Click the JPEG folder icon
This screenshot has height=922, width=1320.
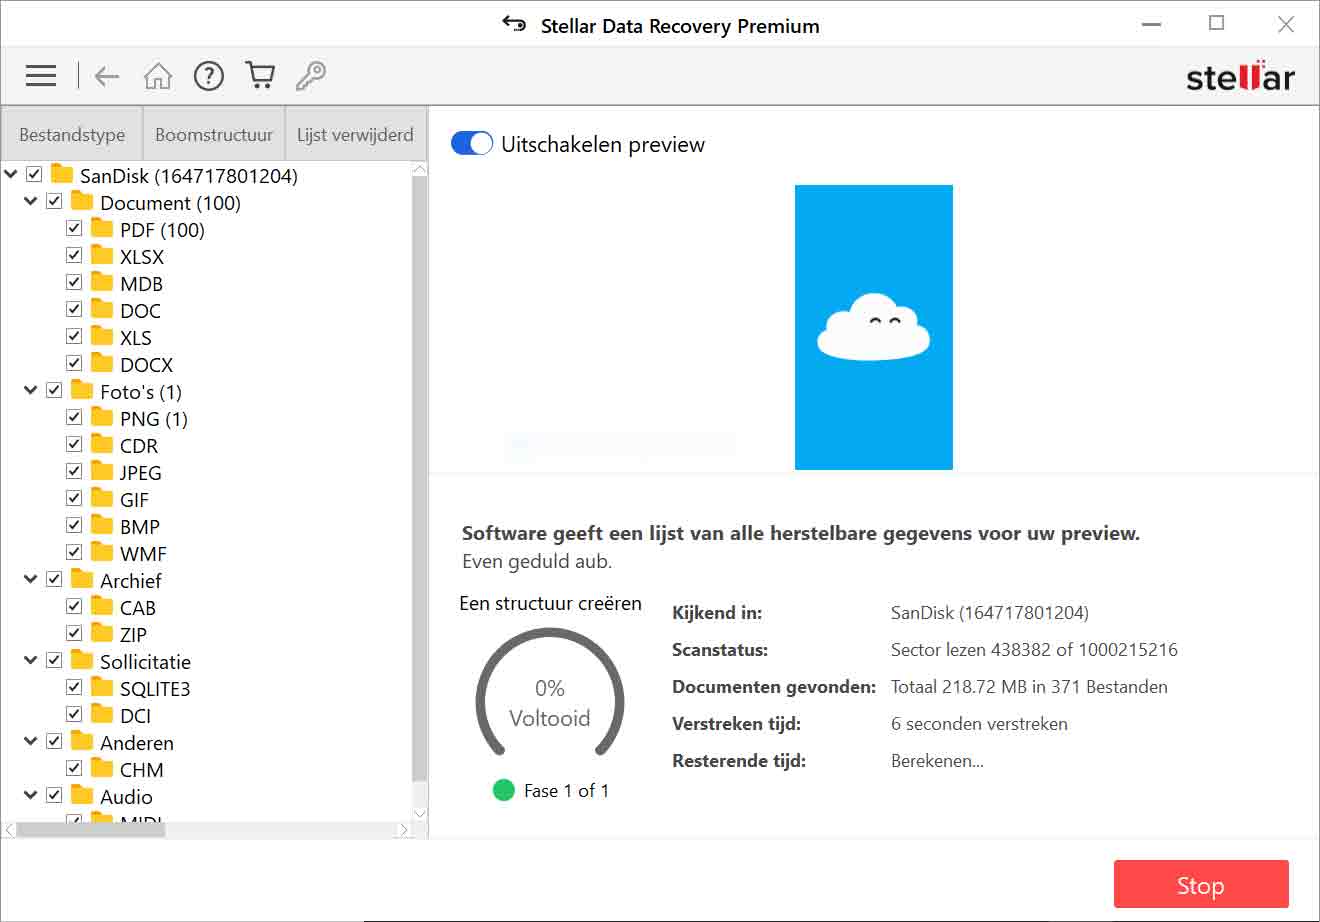click(102, 471)
